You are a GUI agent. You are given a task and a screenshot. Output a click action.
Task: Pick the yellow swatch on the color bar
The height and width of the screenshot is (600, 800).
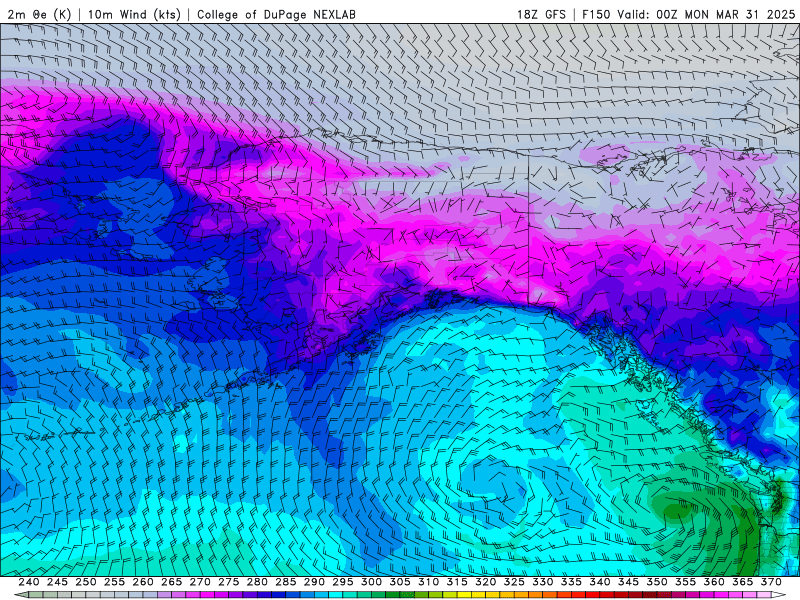[x=464, y=594]
